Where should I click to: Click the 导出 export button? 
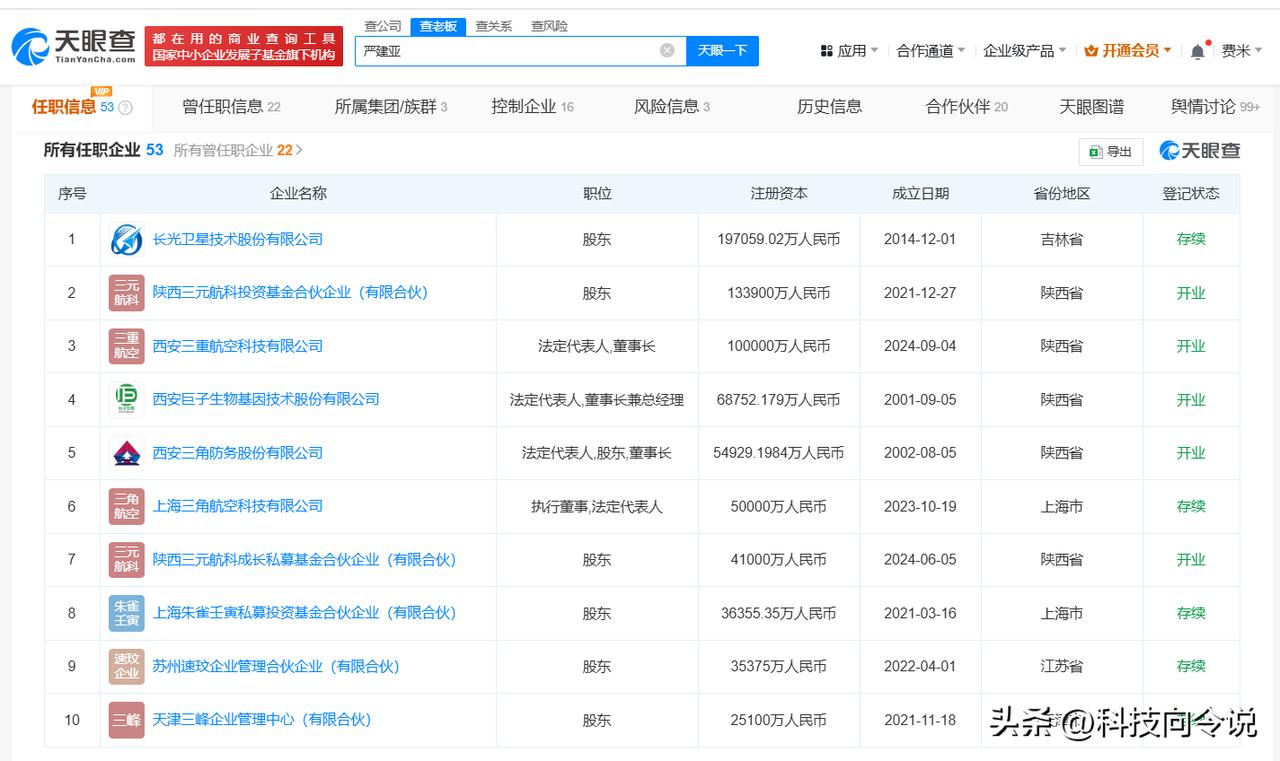click(1111, 151)
